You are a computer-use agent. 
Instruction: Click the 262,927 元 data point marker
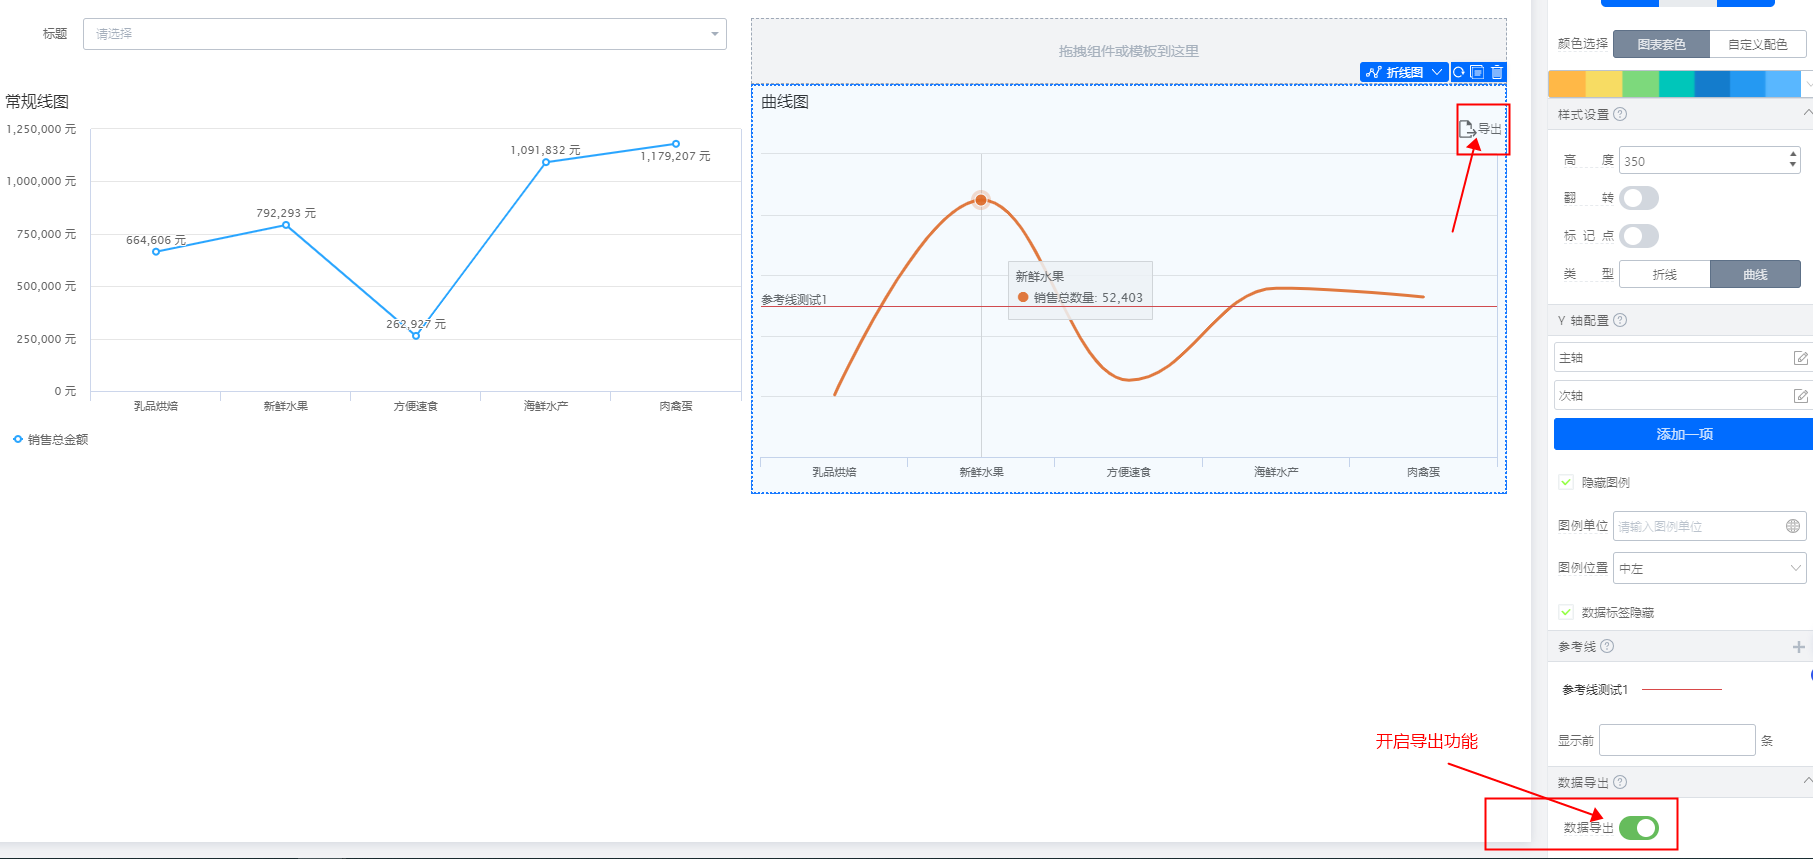(416, 336)
